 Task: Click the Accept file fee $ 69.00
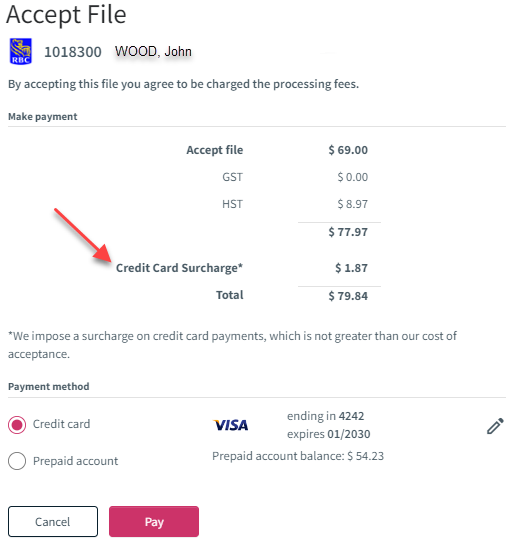coord(348,150)
